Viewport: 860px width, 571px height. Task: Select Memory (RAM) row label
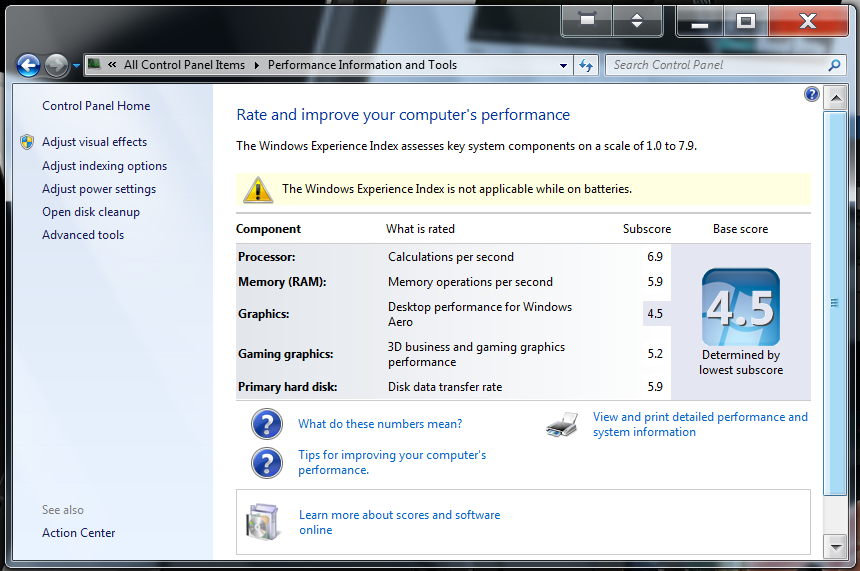click(282, 282)
